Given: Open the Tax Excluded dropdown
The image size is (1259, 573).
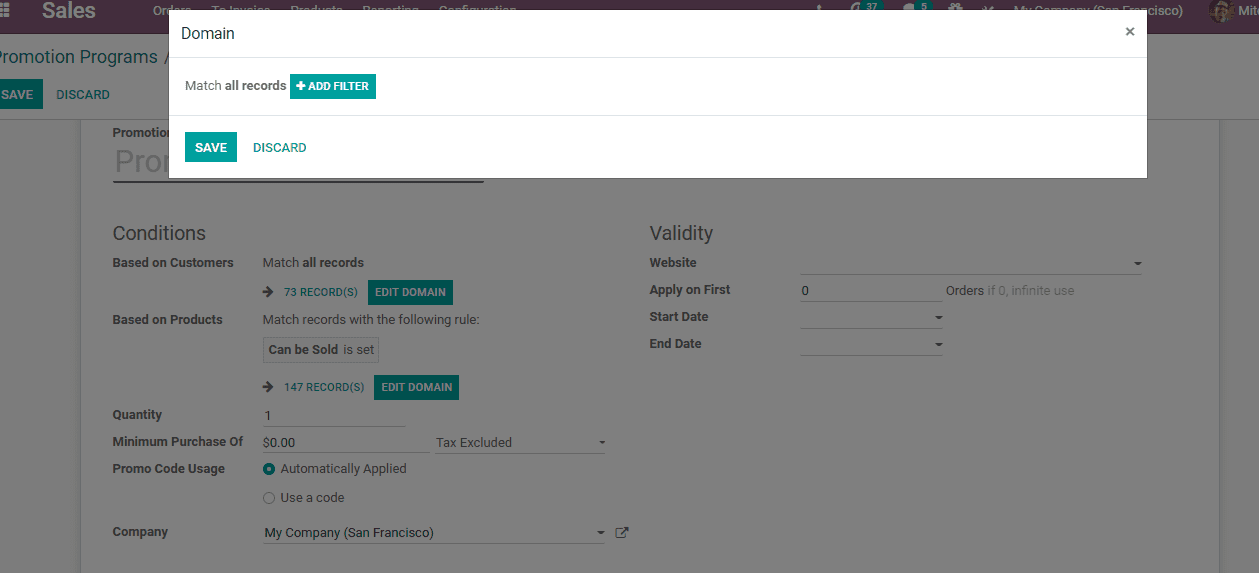Looking at the screenshot, I should pyautogui.click(x=520, y=442).
